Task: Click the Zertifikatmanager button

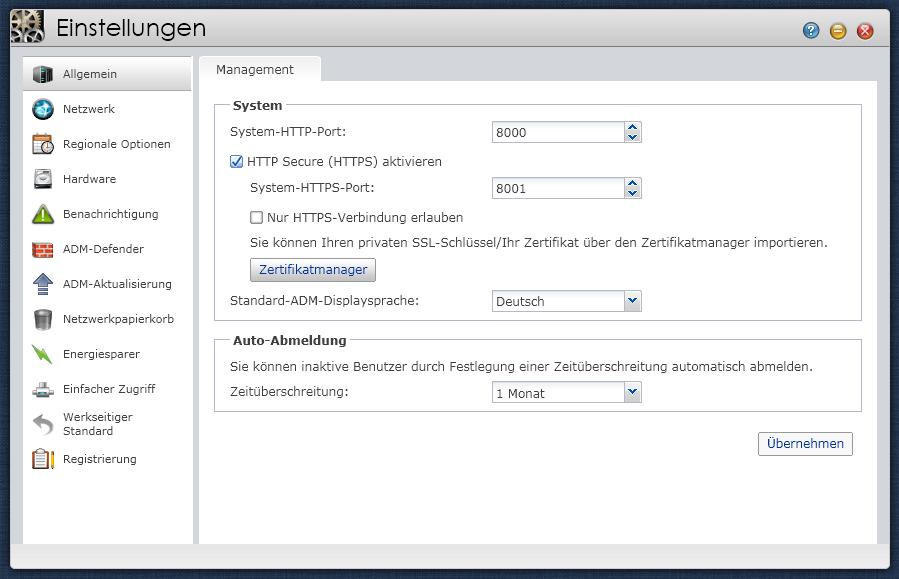Action: click(312, 269)
